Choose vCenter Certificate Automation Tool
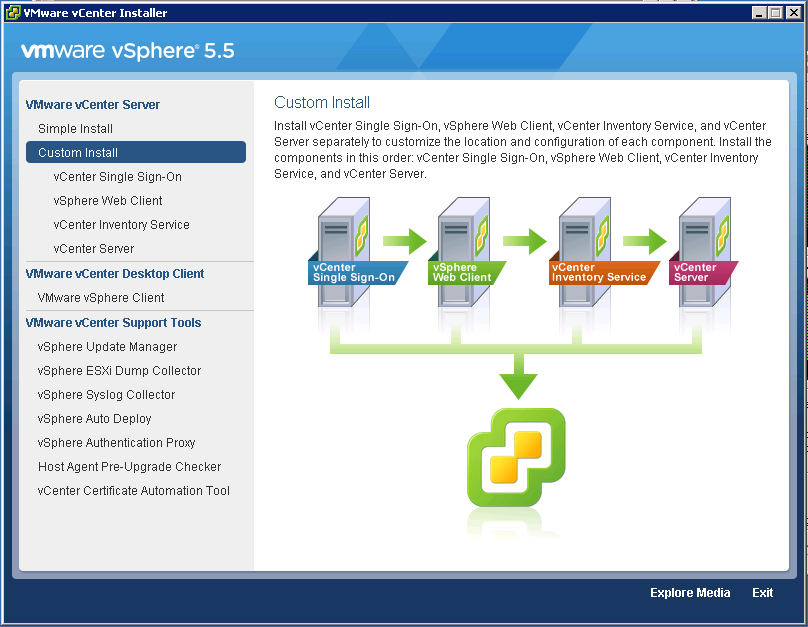 coord(133,491)
